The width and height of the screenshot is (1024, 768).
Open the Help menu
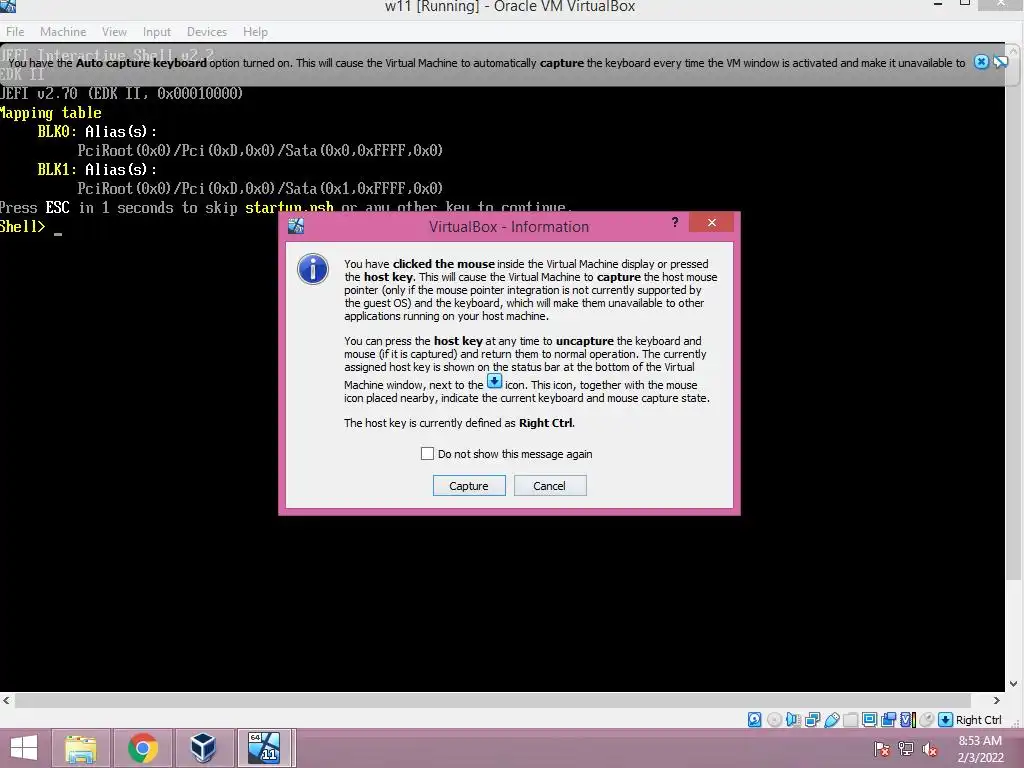(255, 31)
